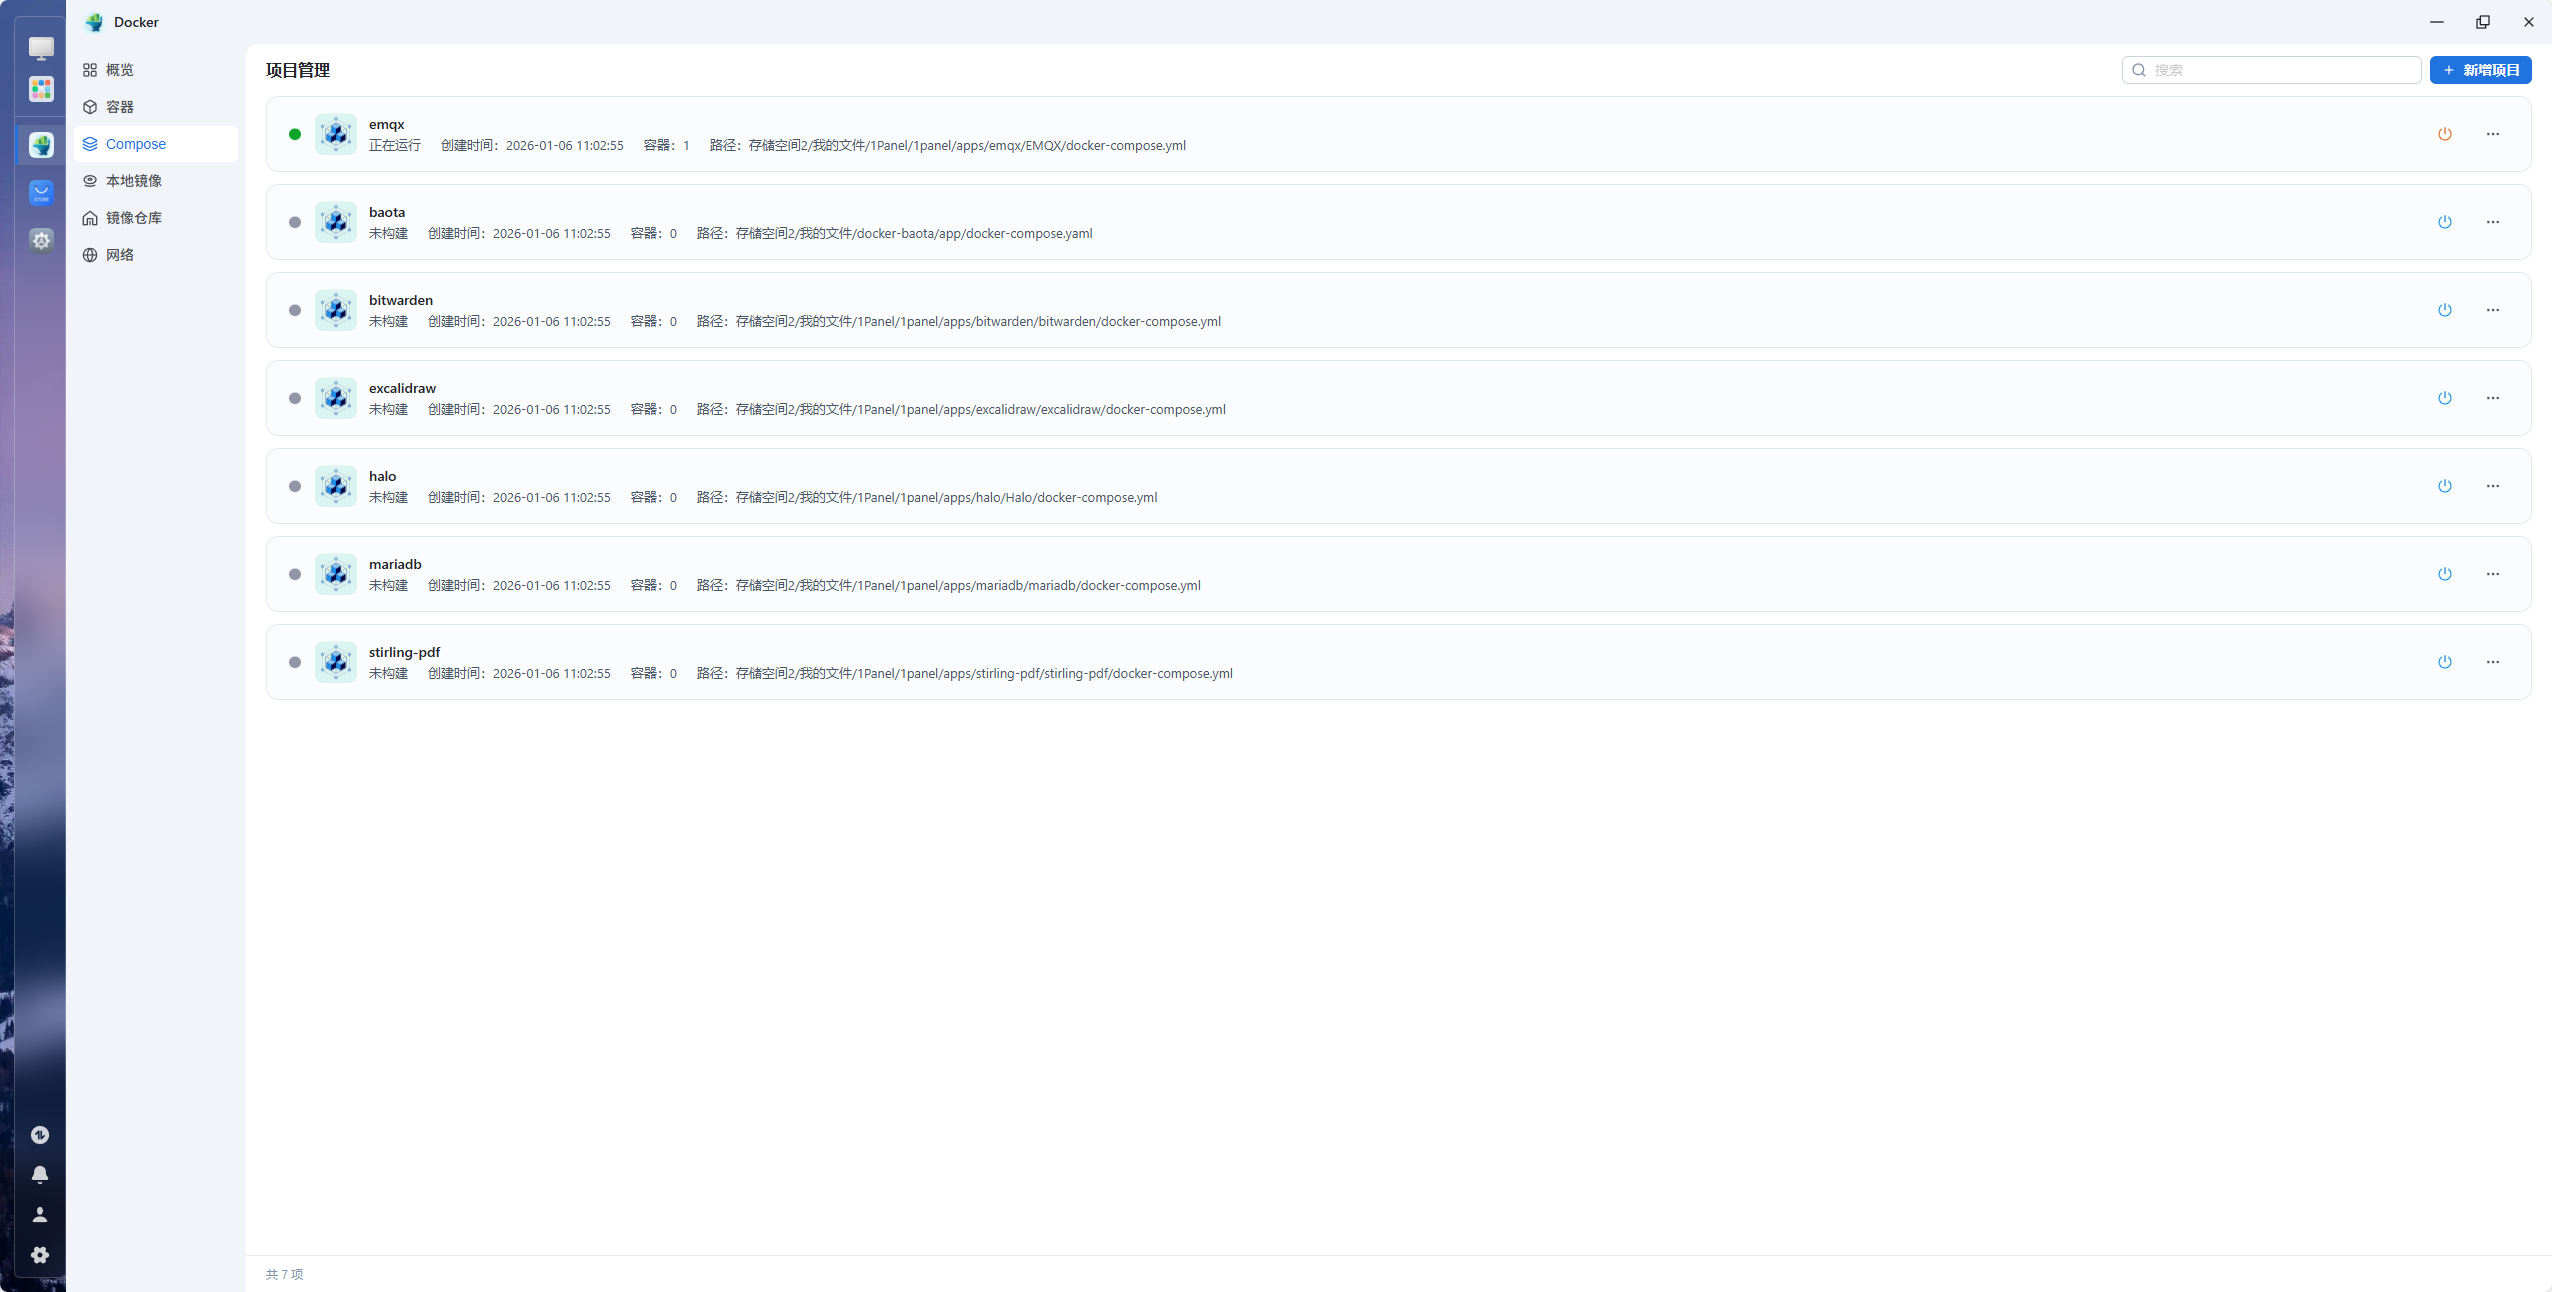
Task: Open more options for bitwarden project
Action: [x=2492, y=310]
